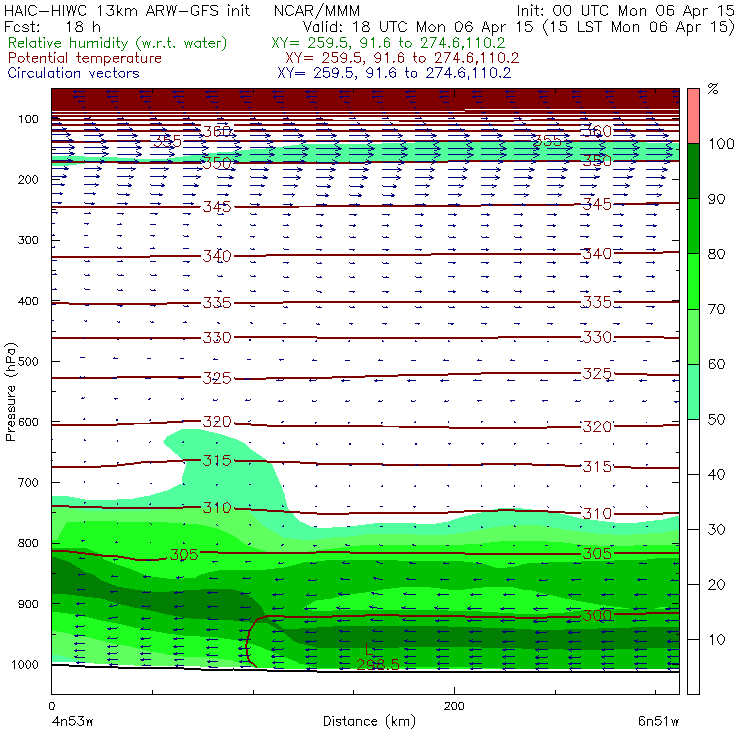Click the colorbar '40' tick label
This screenshot has height=740, width=740.
[716, 474]
